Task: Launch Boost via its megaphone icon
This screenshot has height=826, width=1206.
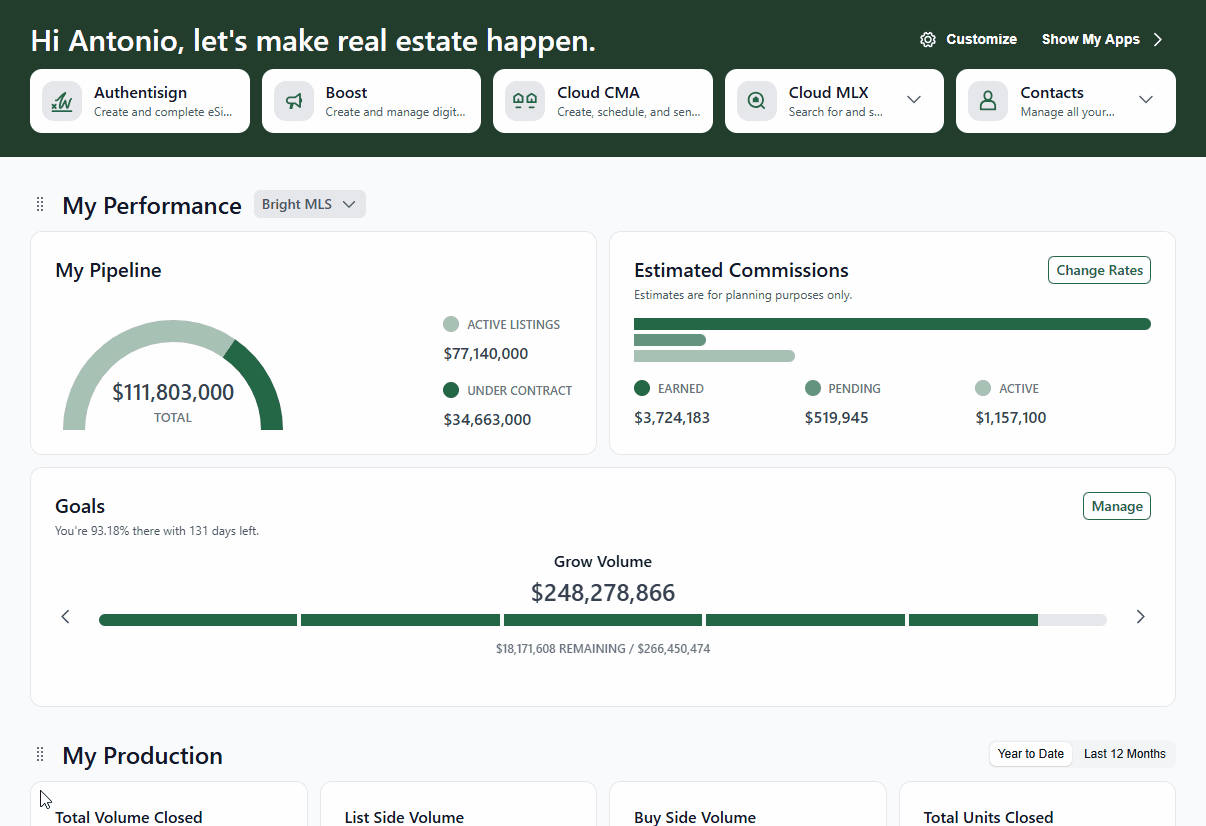Action: [x=294, y=101]
